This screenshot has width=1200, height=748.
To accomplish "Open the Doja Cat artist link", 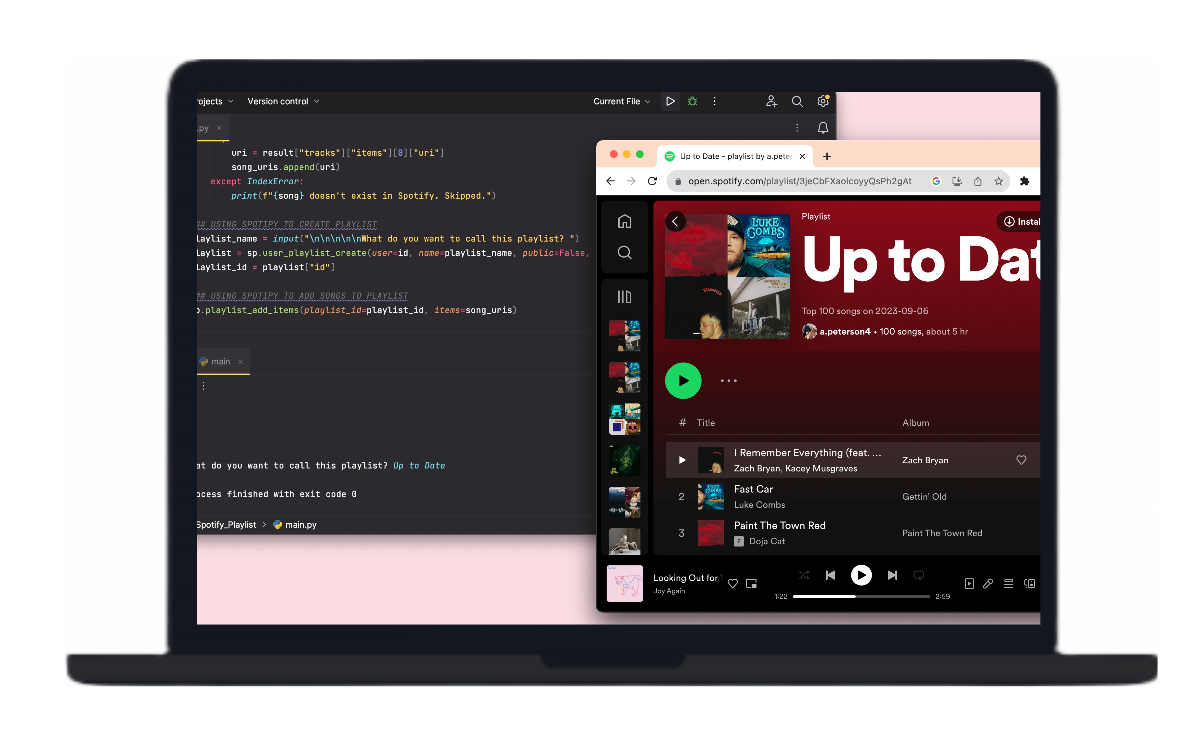I will pyautogui.click(x=767, y=541).
